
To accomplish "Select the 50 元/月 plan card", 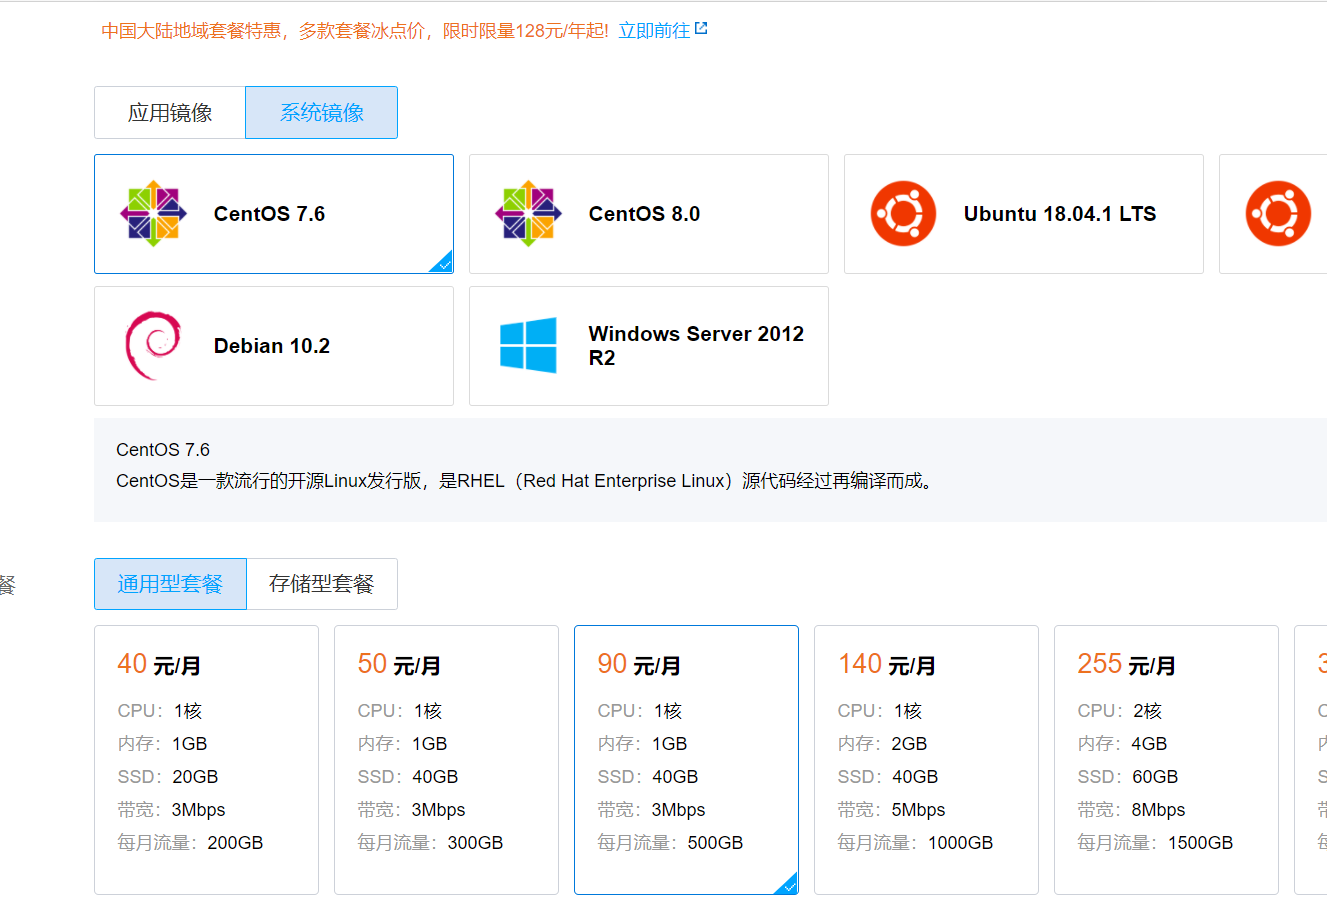I will 446,759.
